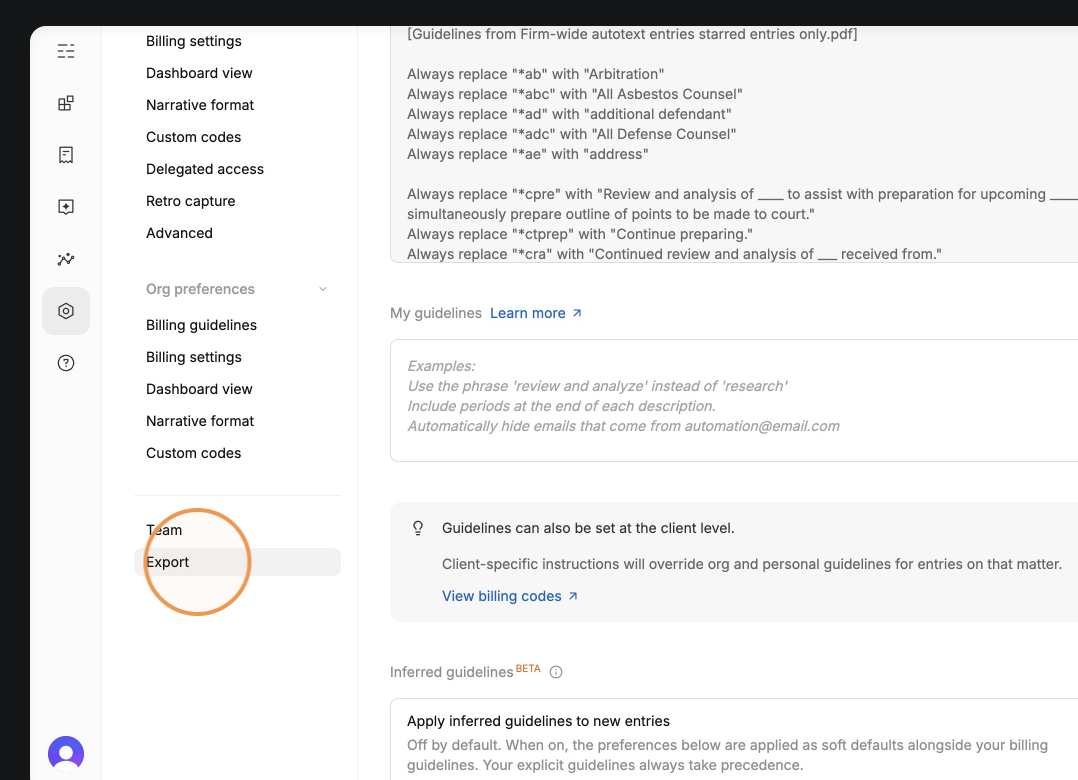Follow the View billing codes link
Screen dimensions: 1078x780
[509, 597]
